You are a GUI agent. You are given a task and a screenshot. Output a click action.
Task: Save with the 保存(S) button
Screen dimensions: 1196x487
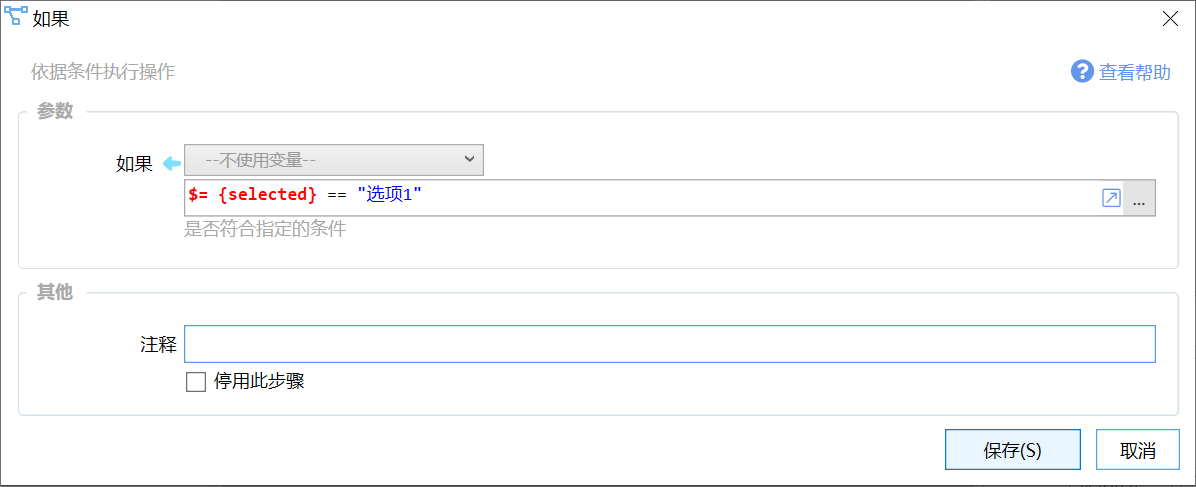[x=1012, y=450]
